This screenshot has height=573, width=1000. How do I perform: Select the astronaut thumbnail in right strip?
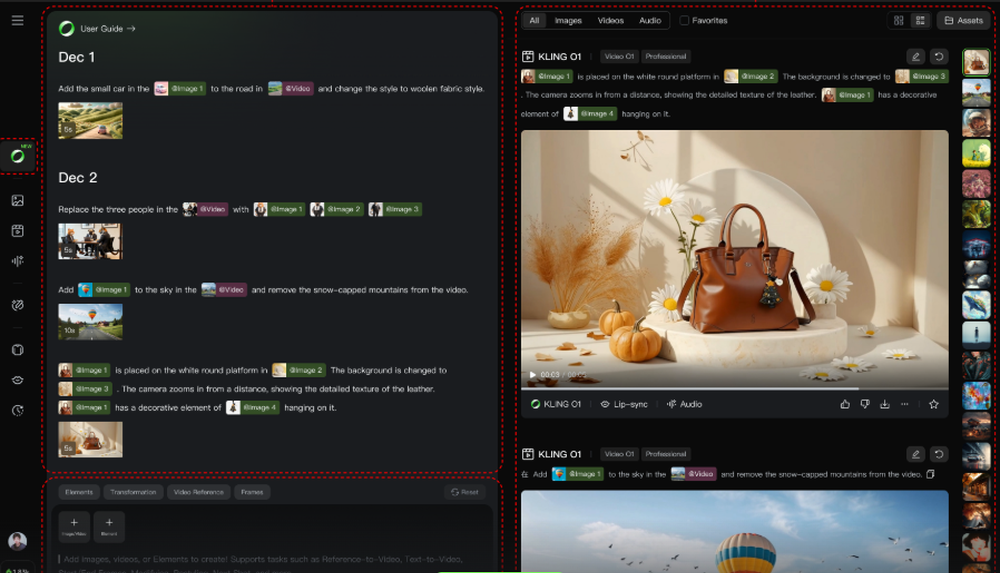click(976, 123)
